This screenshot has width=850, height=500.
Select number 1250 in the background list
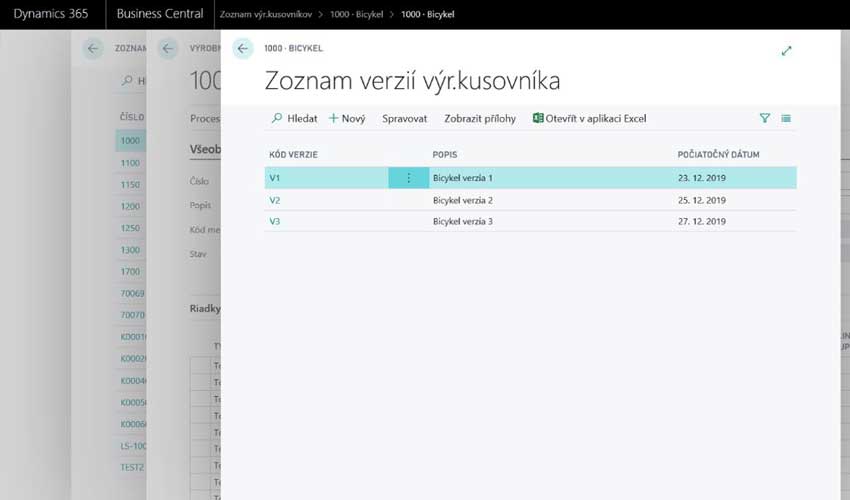[130, 228]
